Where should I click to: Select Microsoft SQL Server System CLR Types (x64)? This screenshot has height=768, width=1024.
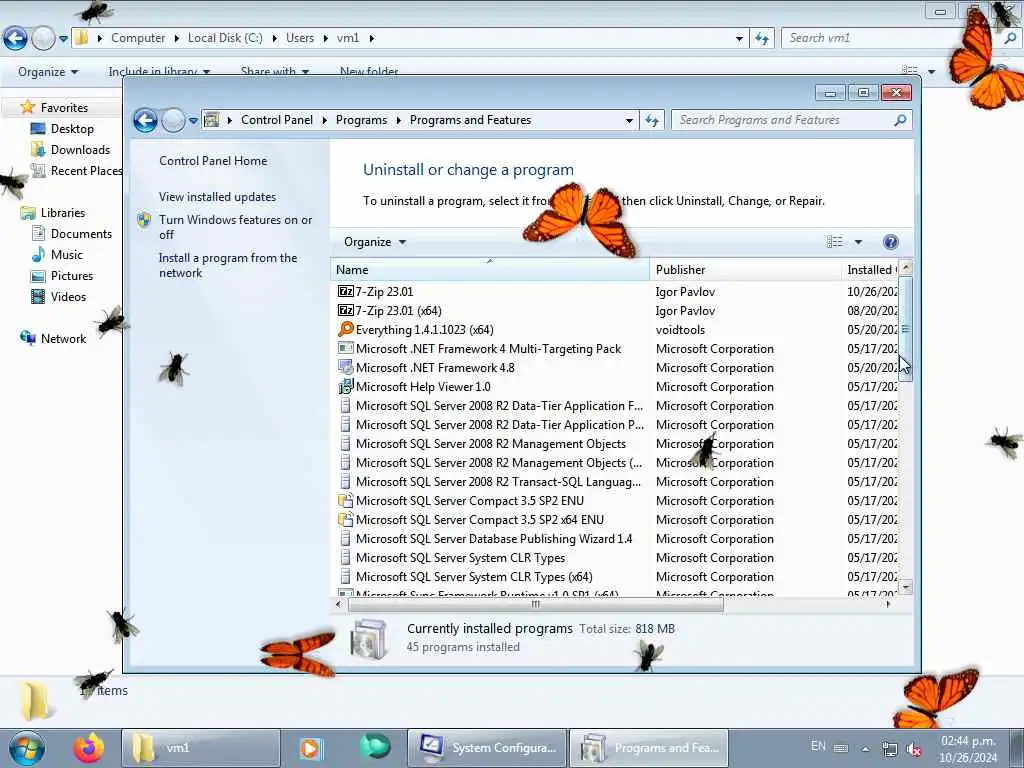[474, 577]
